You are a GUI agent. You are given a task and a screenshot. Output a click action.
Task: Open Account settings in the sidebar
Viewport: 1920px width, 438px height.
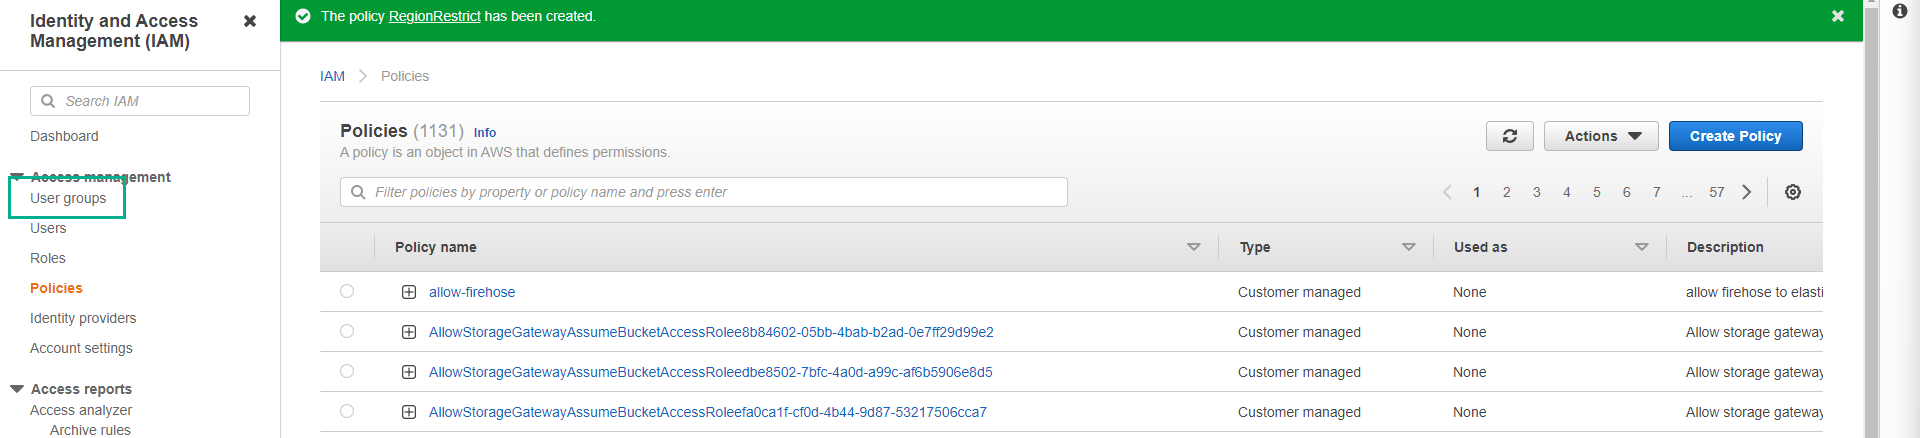coord(81,348)
